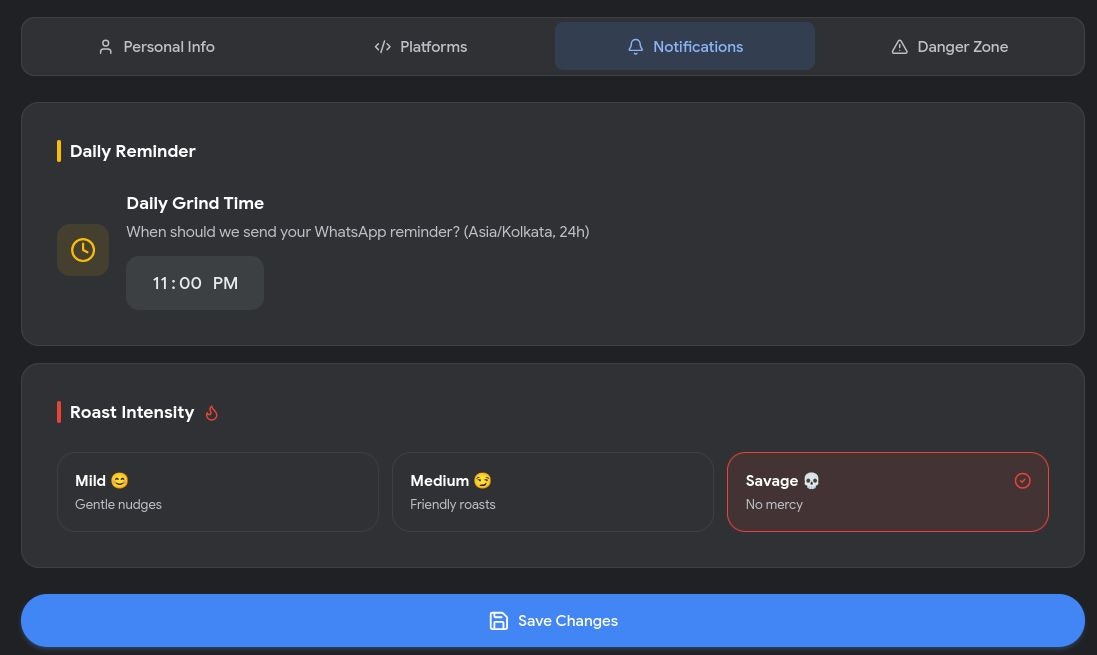Click the reminder time input field
This screenshot has width=1097, height=655.
[x=195, y=283]
